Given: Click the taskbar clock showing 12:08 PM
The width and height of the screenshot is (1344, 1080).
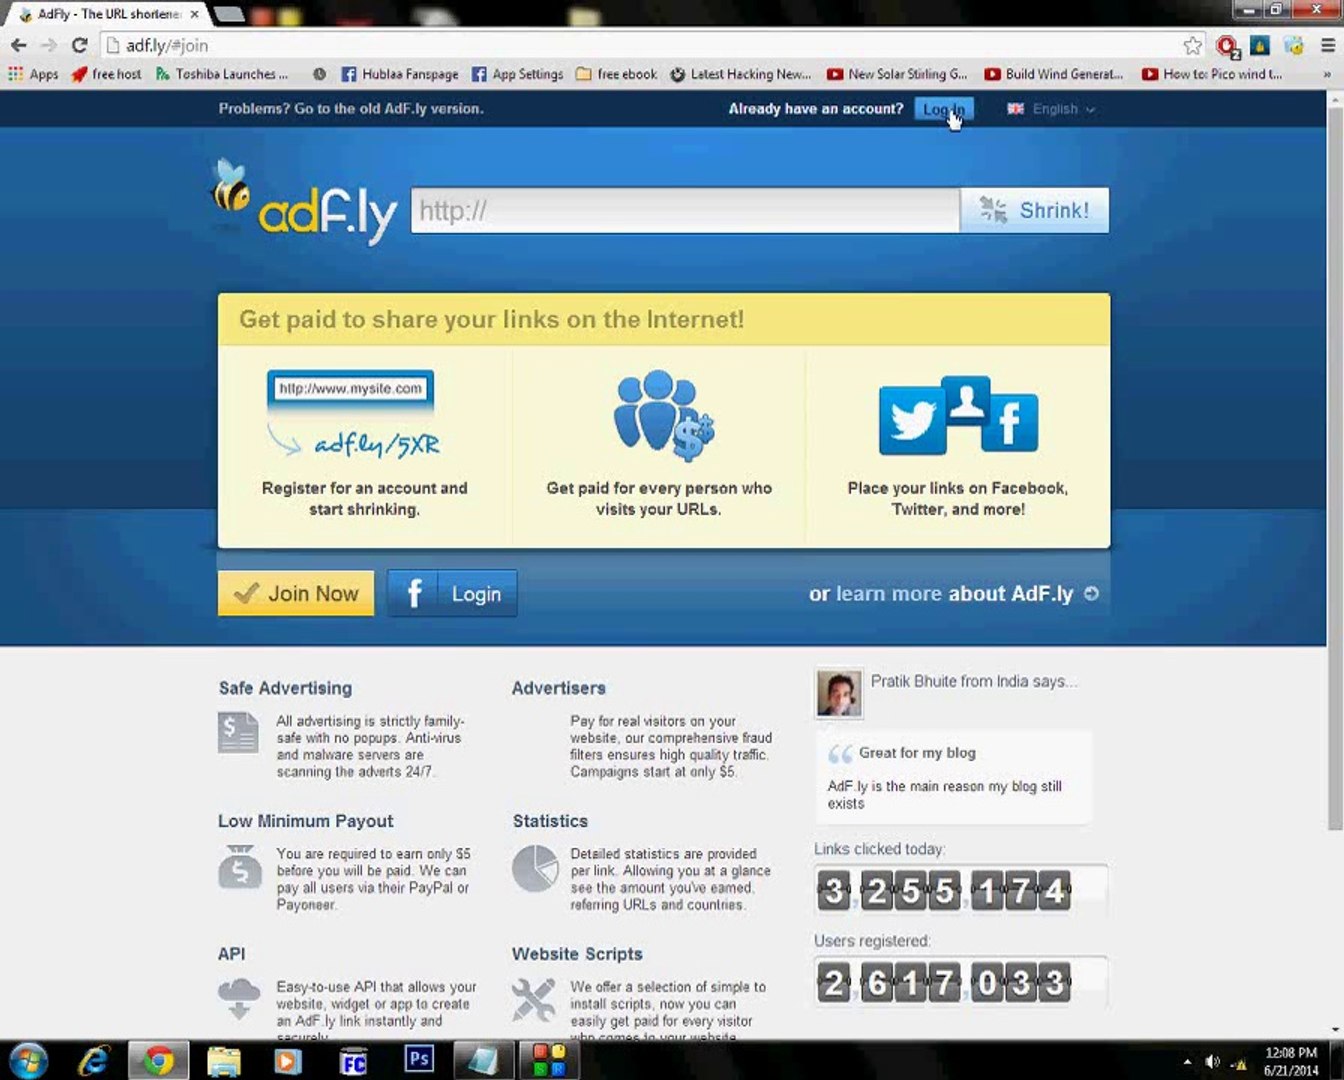Looking at the screenshot, I should point(1291,1061).
